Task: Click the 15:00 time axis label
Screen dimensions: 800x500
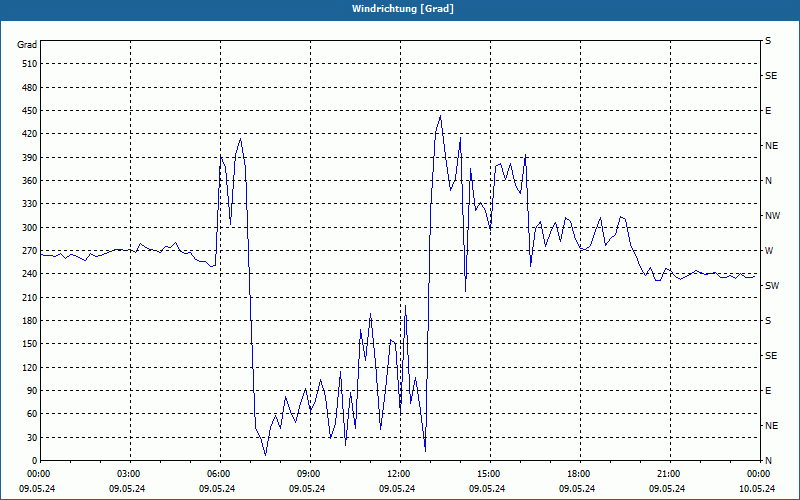Action: tap(489, 474)
